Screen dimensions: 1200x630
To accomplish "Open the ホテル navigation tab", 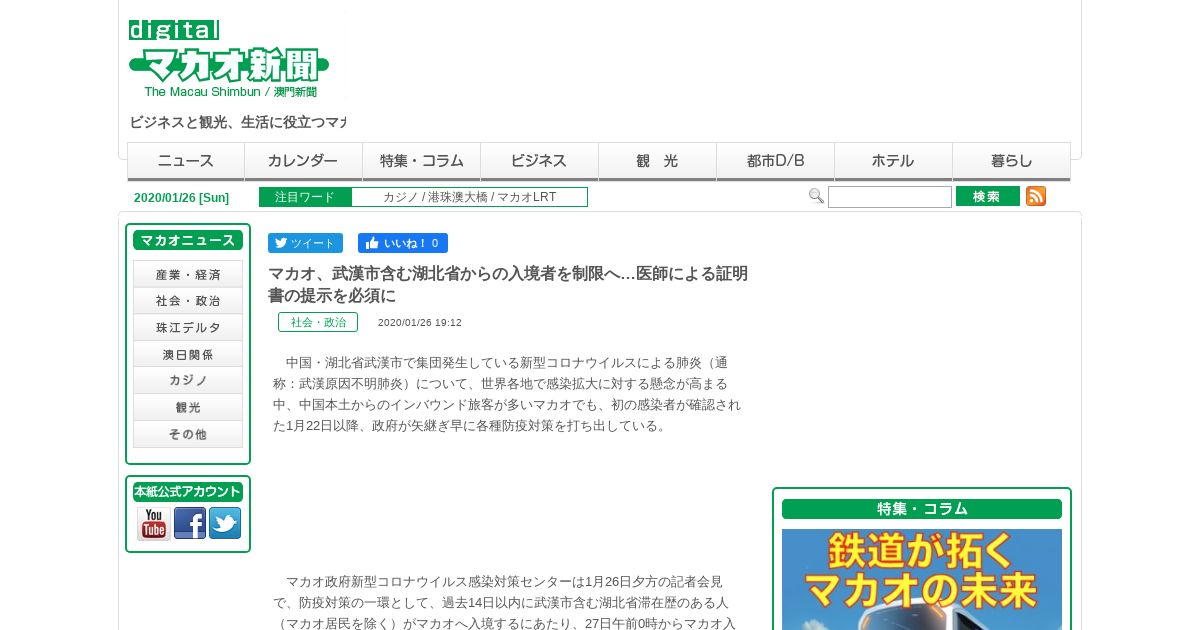I will point(894,161).
